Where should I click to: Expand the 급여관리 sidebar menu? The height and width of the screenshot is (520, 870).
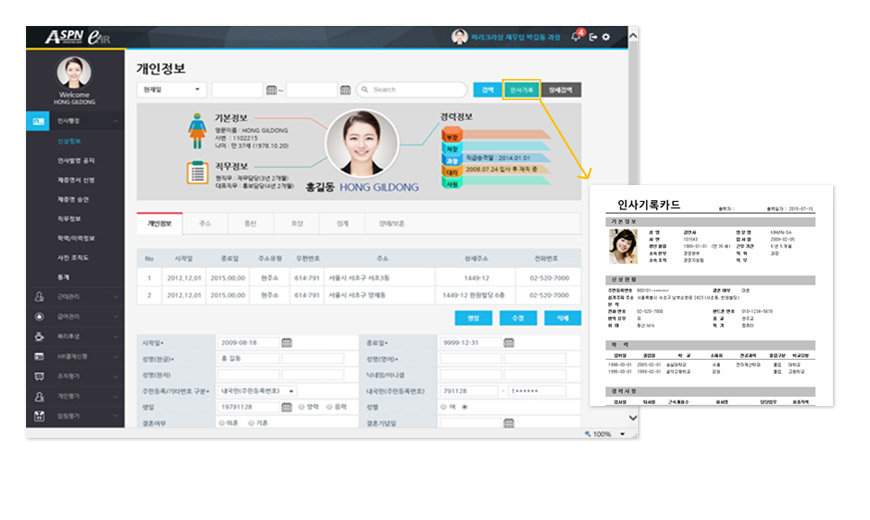(116, 316)
